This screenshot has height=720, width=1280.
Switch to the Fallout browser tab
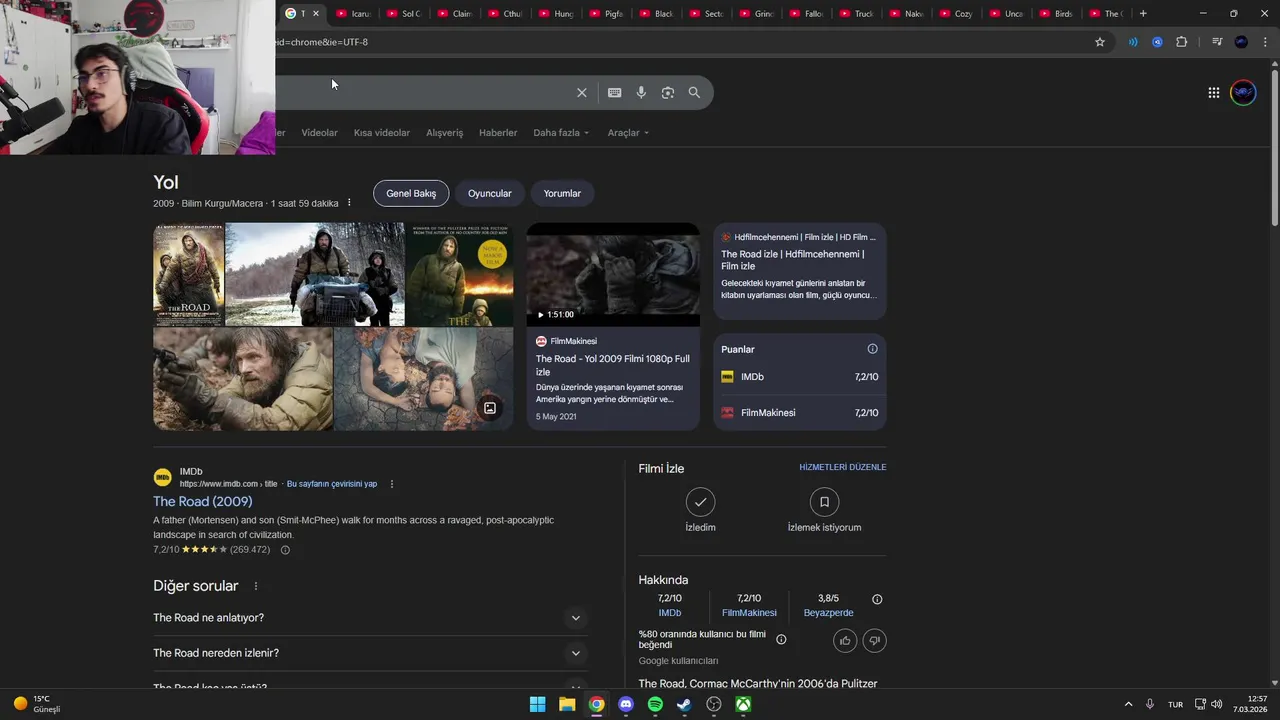808,13
